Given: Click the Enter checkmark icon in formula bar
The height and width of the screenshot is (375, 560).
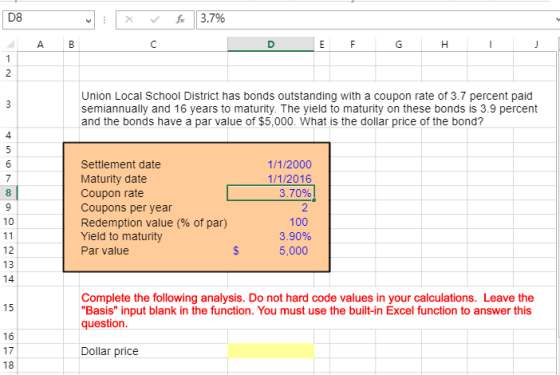Looking at the screenshot, I should (x=155, y=19).
